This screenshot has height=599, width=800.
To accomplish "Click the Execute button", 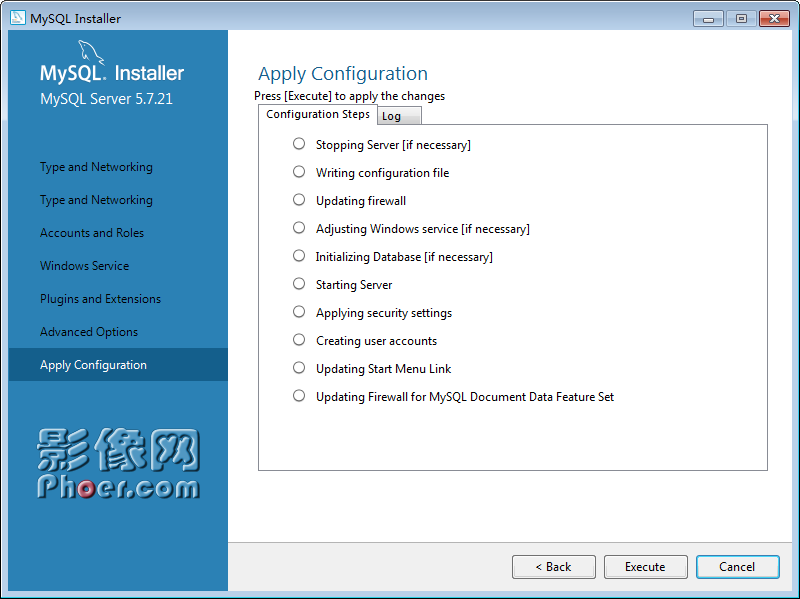I will point(645,567).
